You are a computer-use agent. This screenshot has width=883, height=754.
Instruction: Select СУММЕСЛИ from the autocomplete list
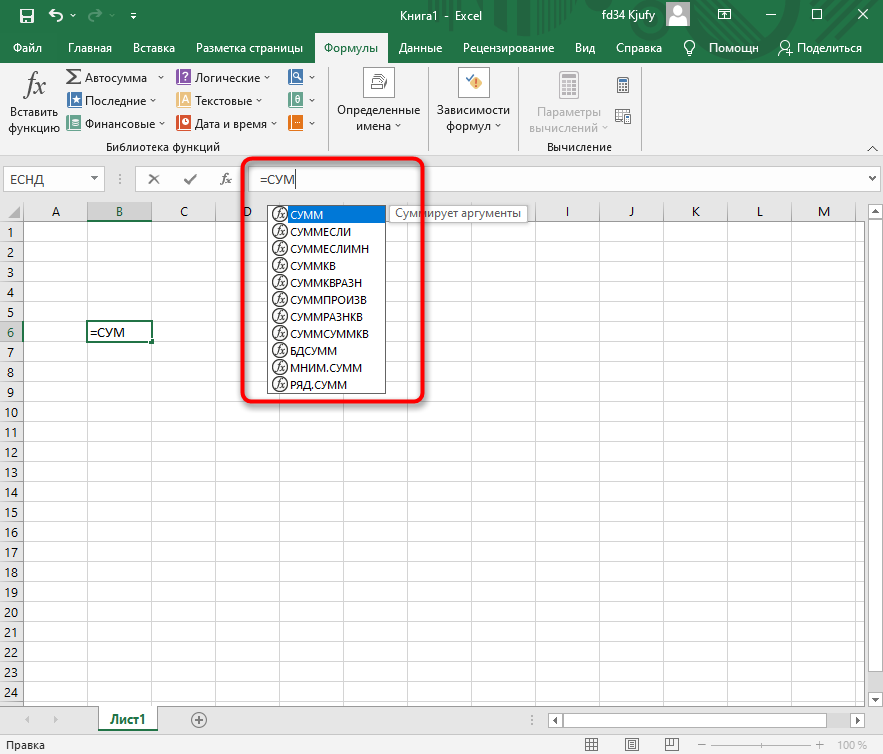click(x=319, y=232)
